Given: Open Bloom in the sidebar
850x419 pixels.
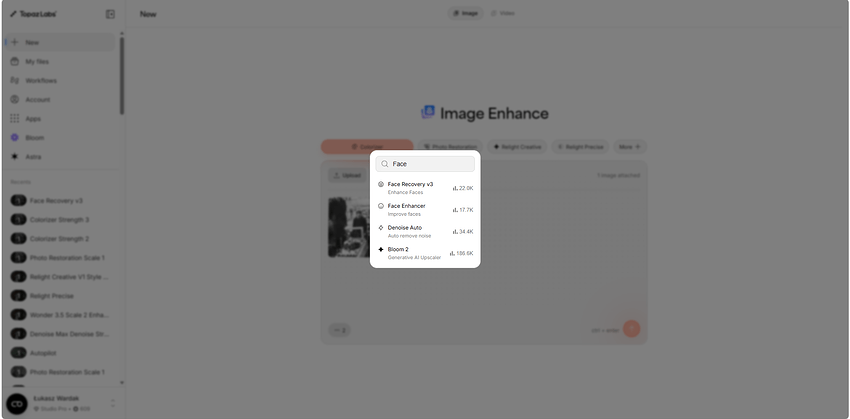Looking at the screenshot, I should (x=60, y=138).
